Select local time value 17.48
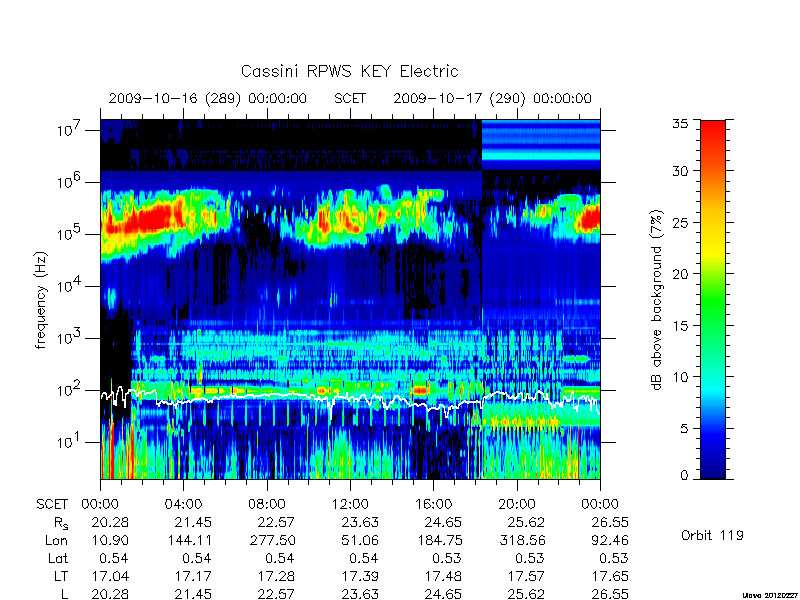Image resolution: width=800 pixels, height=600 pixels. (x=443, y=576)
